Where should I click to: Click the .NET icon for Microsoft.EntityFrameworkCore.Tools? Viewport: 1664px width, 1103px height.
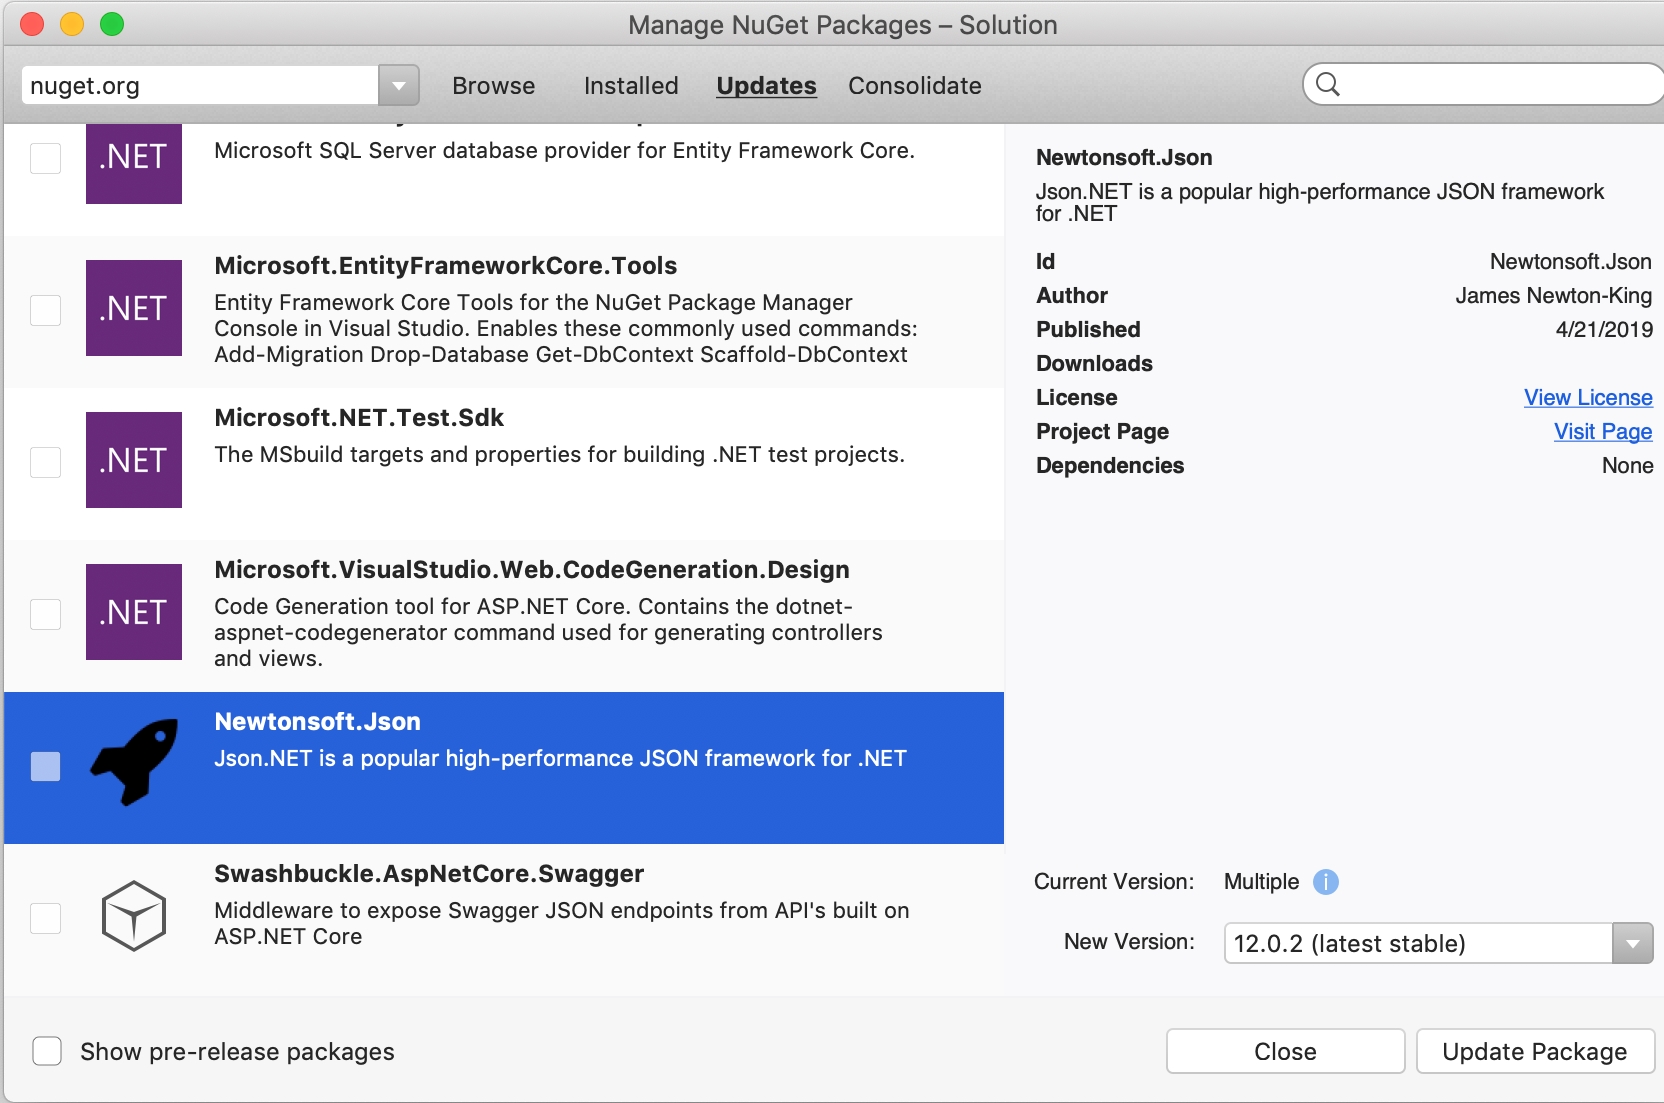coord(133,308)
